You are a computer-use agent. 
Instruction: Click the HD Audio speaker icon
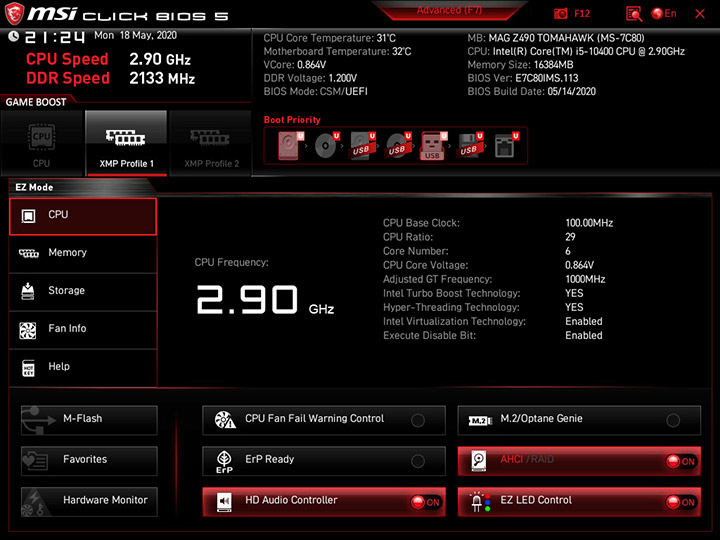[x=224, y=502]
